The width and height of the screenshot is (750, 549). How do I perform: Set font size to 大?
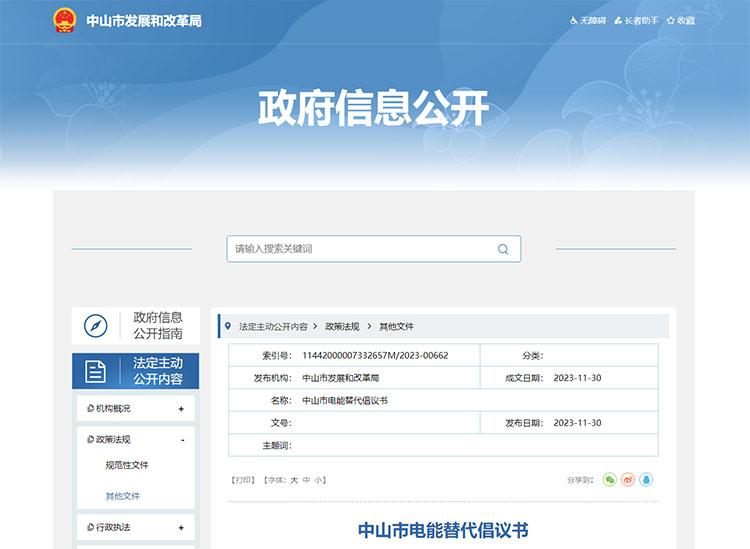pyautogui.click(x=294, y=480)
